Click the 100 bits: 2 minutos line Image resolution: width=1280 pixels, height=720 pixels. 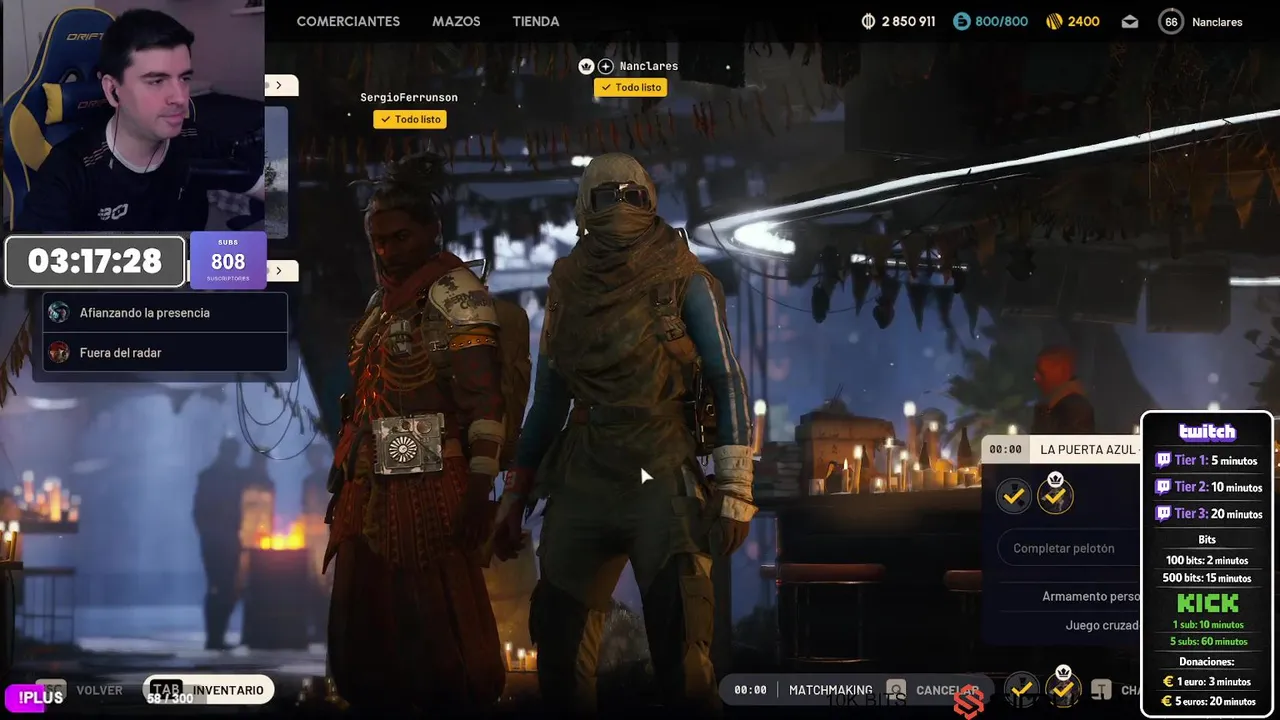tap(1207, 560)
